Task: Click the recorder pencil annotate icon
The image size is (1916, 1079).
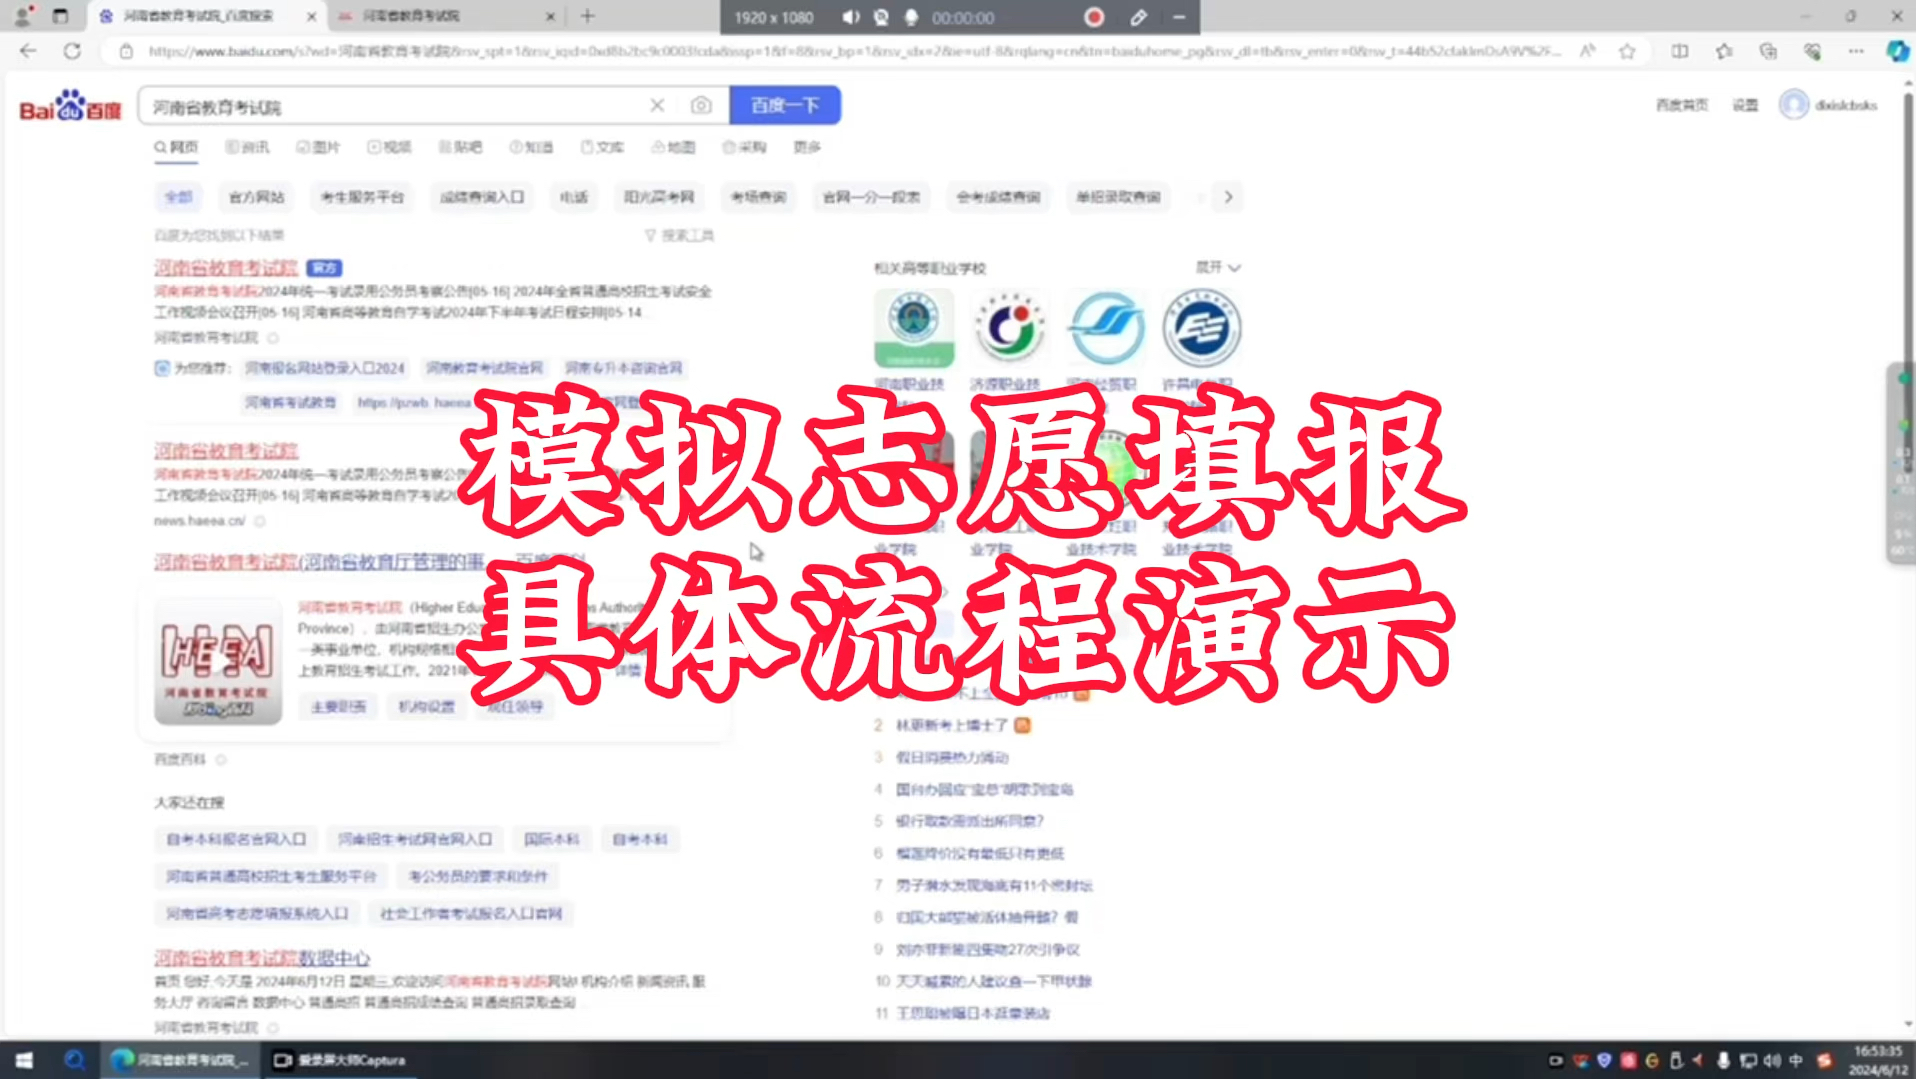Action: 1138,17
